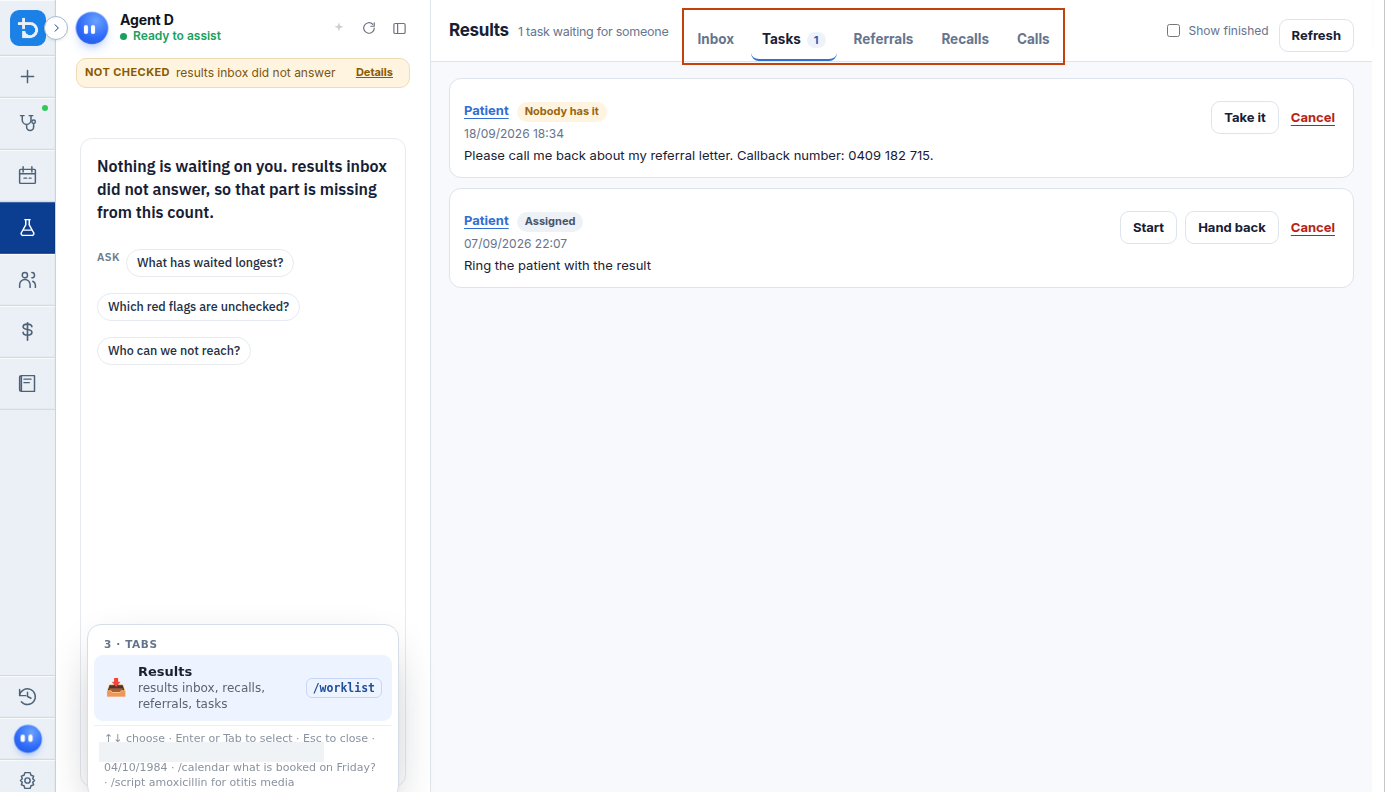Viewport: 1388px width, 792px height.
Task: Open the stethoscope consult icon
Action: click(27, 123)
